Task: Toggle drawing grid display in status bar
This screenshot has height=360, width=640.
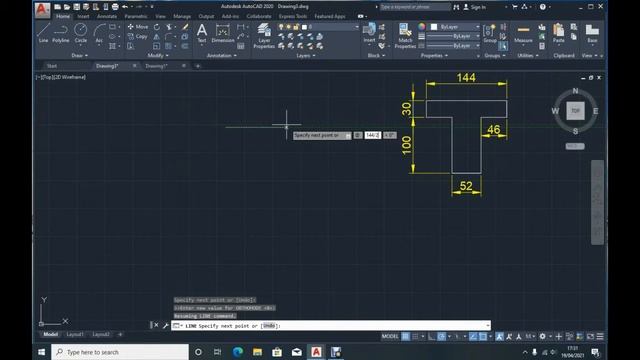Action: (405, 336)
